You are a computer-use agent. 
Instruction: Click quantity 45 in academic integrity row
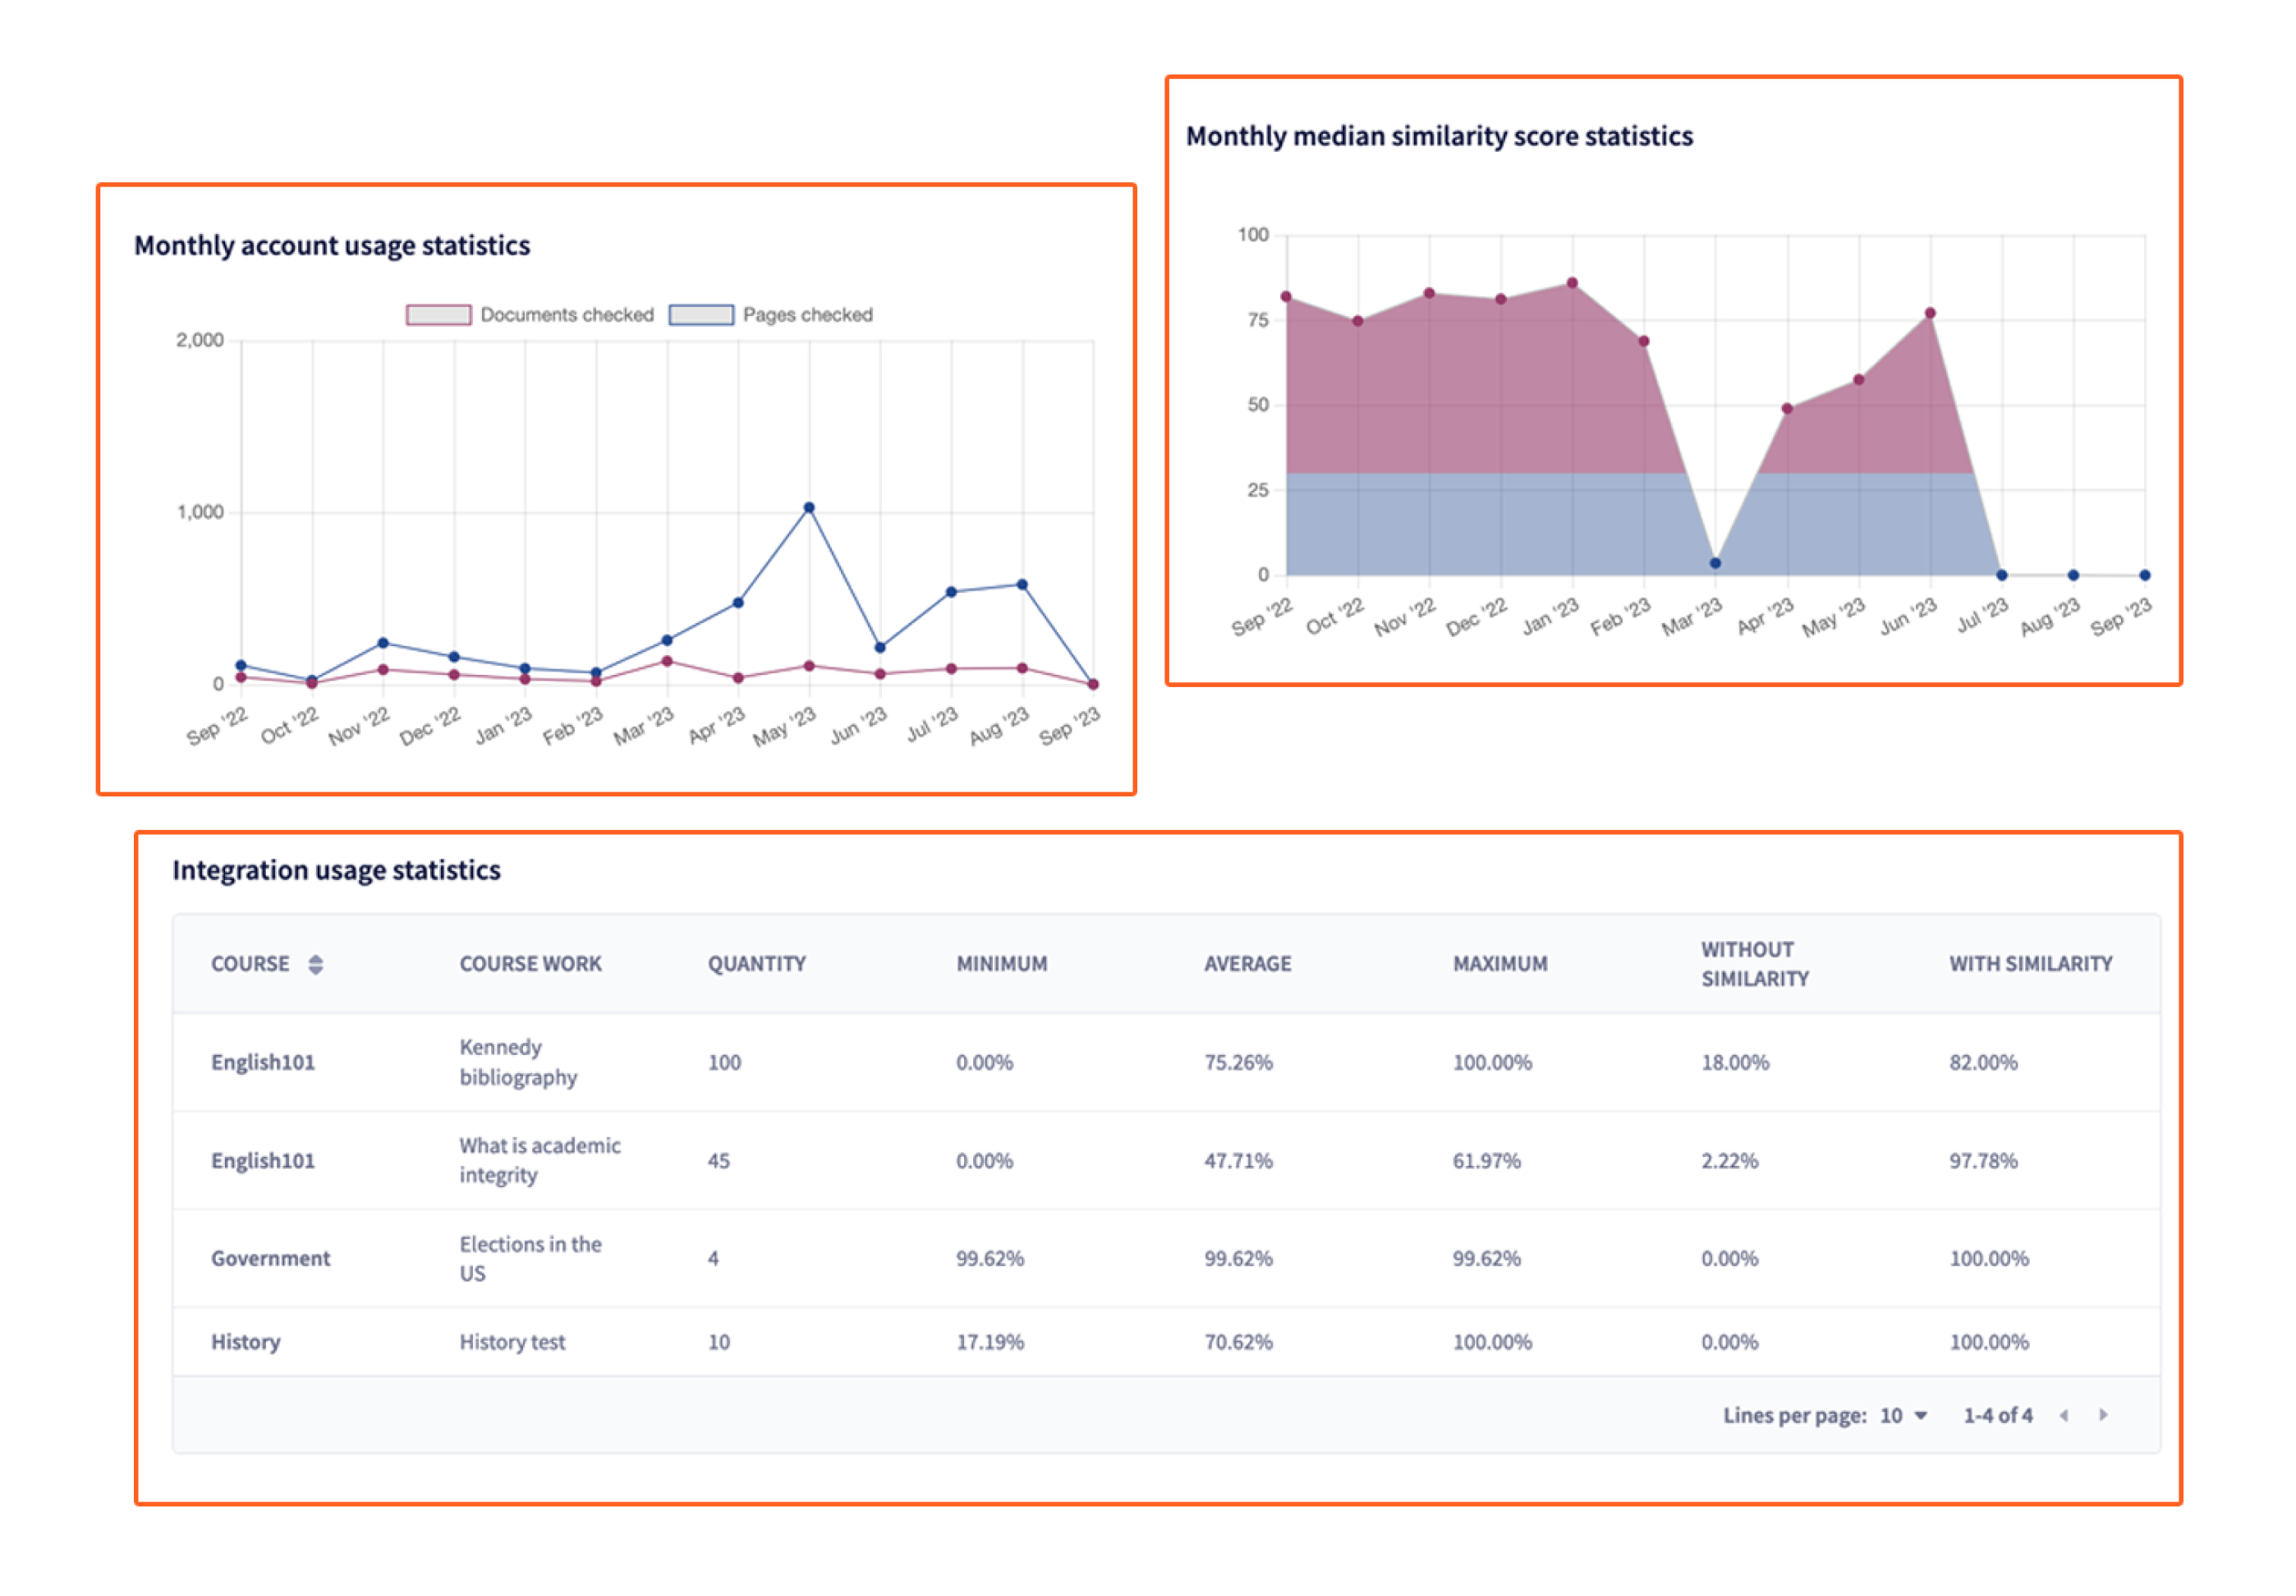tap(718, 1160)
